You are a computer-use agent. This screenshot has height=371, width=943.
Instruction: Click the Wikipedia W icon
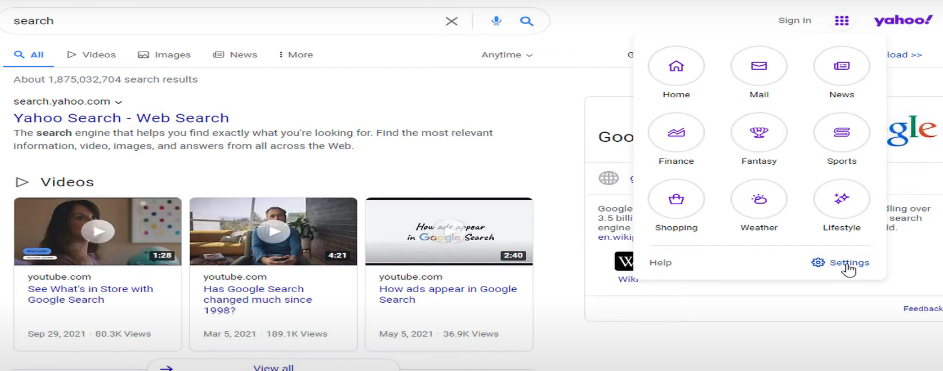624,261
